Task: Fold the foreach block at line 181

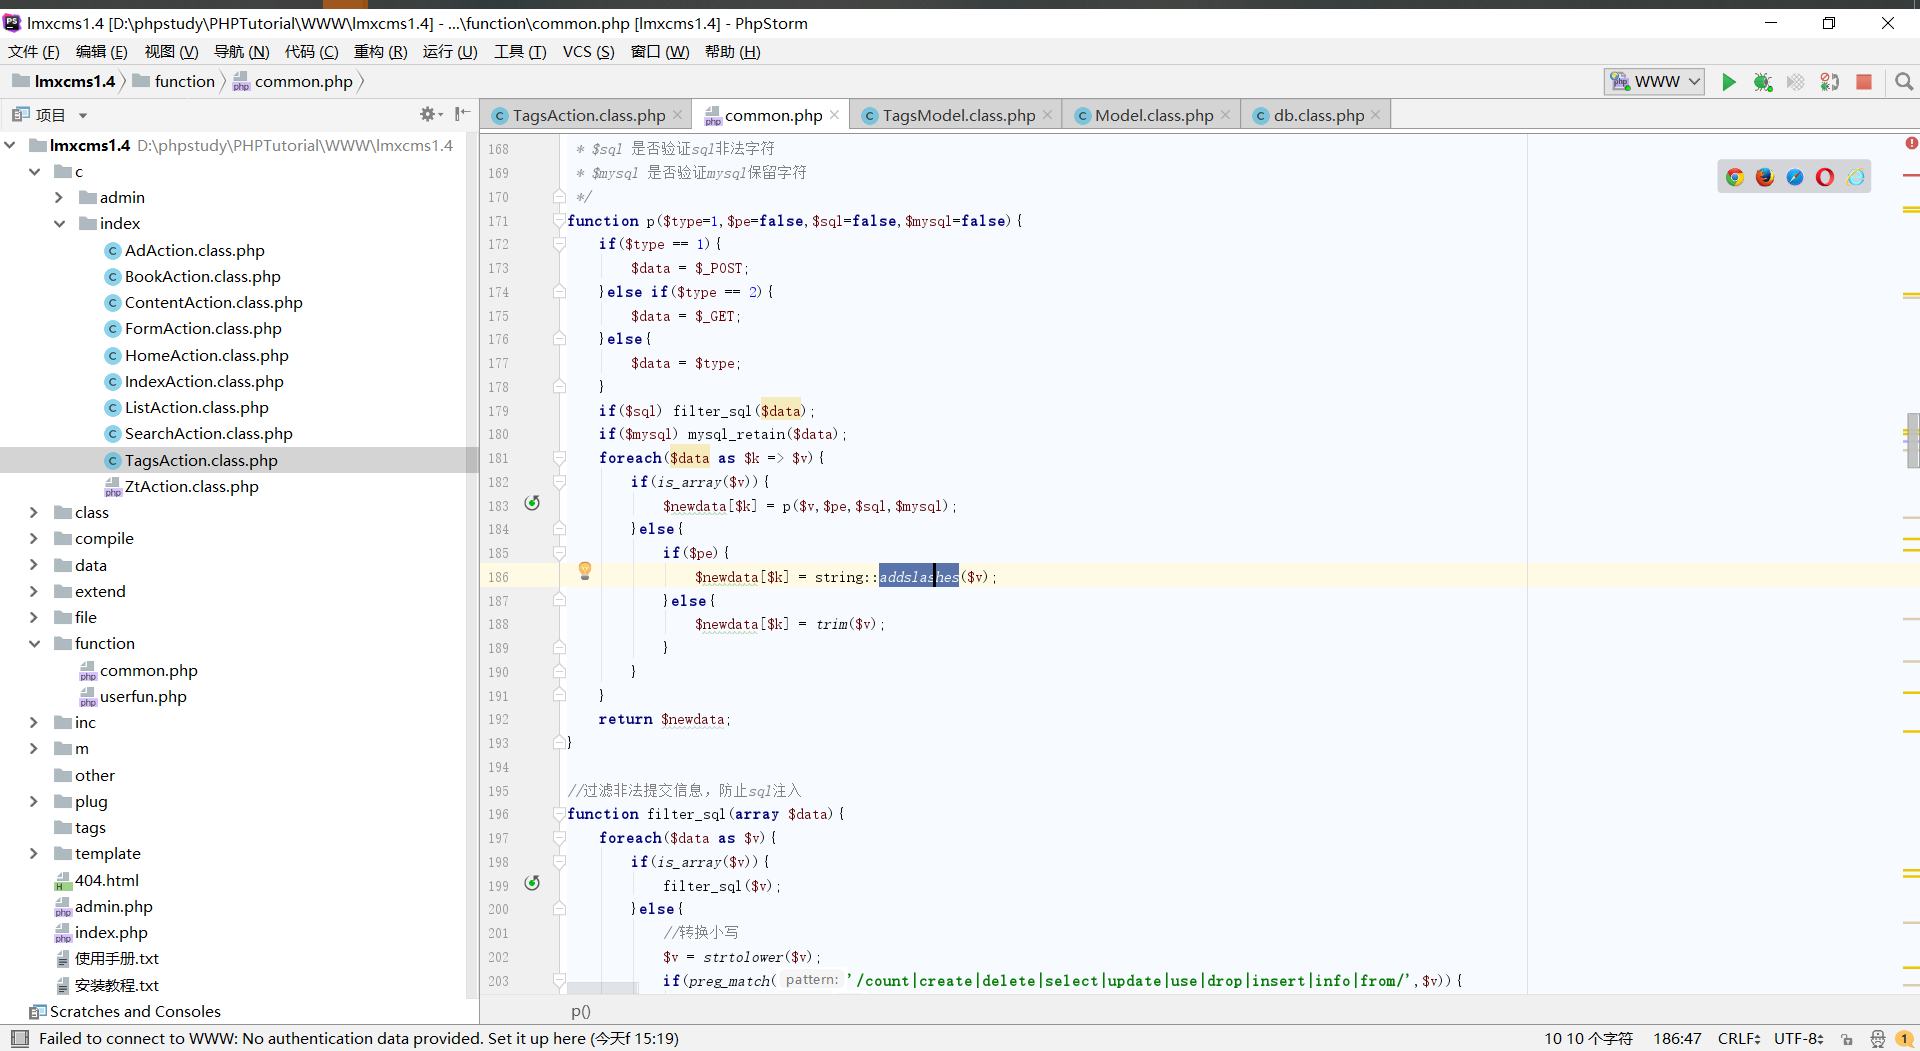Action: tap(560, 458)
